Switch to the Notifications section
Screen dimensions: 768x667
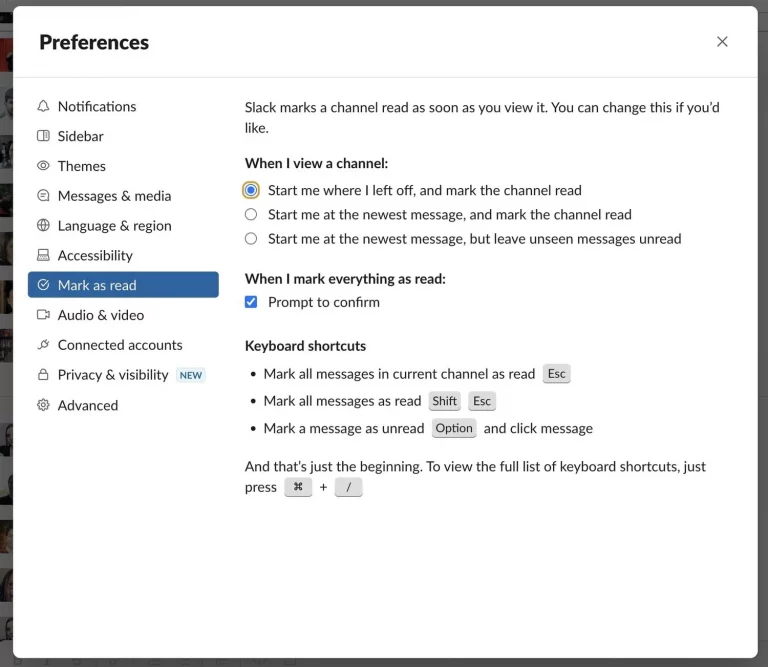pos(97,106)
